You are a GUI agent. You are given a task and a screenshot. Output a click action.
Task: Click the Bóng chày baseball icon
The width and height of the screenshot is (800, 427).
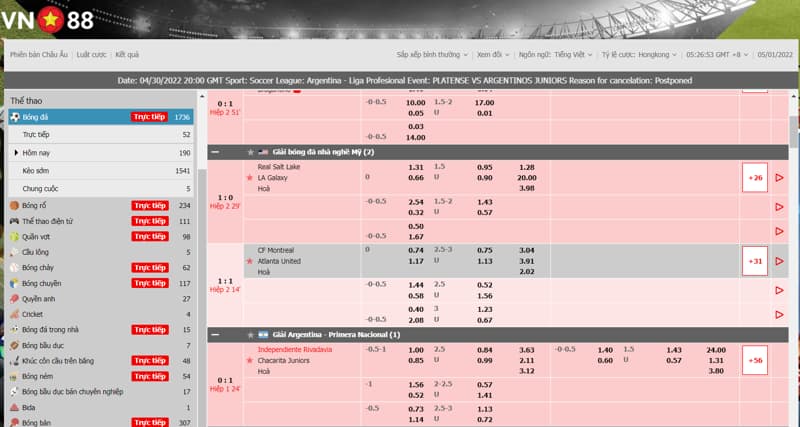coord(14,268)
